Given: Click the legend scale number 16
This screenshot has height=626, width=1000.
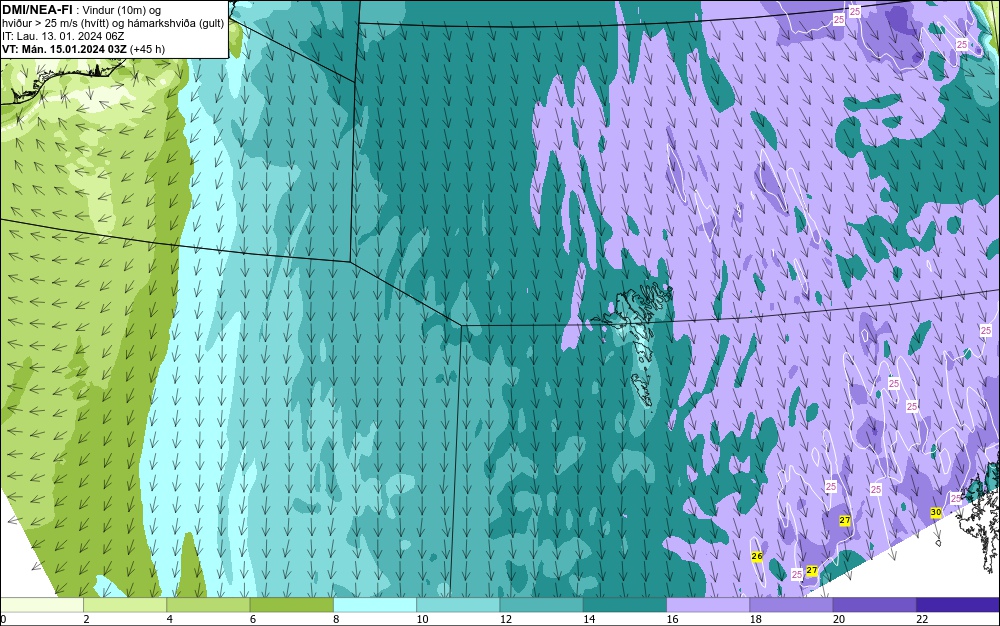Looking at the screenshot, I should click(x=673, y=619).
